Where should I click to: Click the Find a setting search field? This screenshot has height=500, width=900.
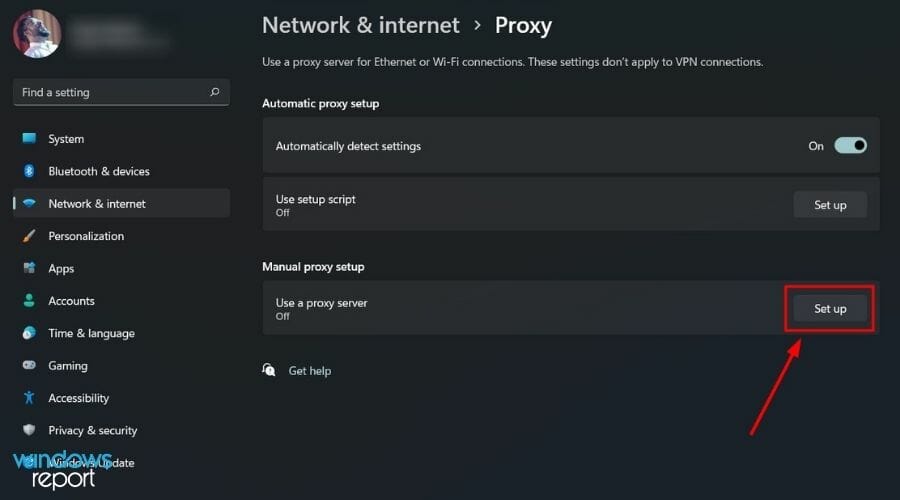(x=110, y=92)
